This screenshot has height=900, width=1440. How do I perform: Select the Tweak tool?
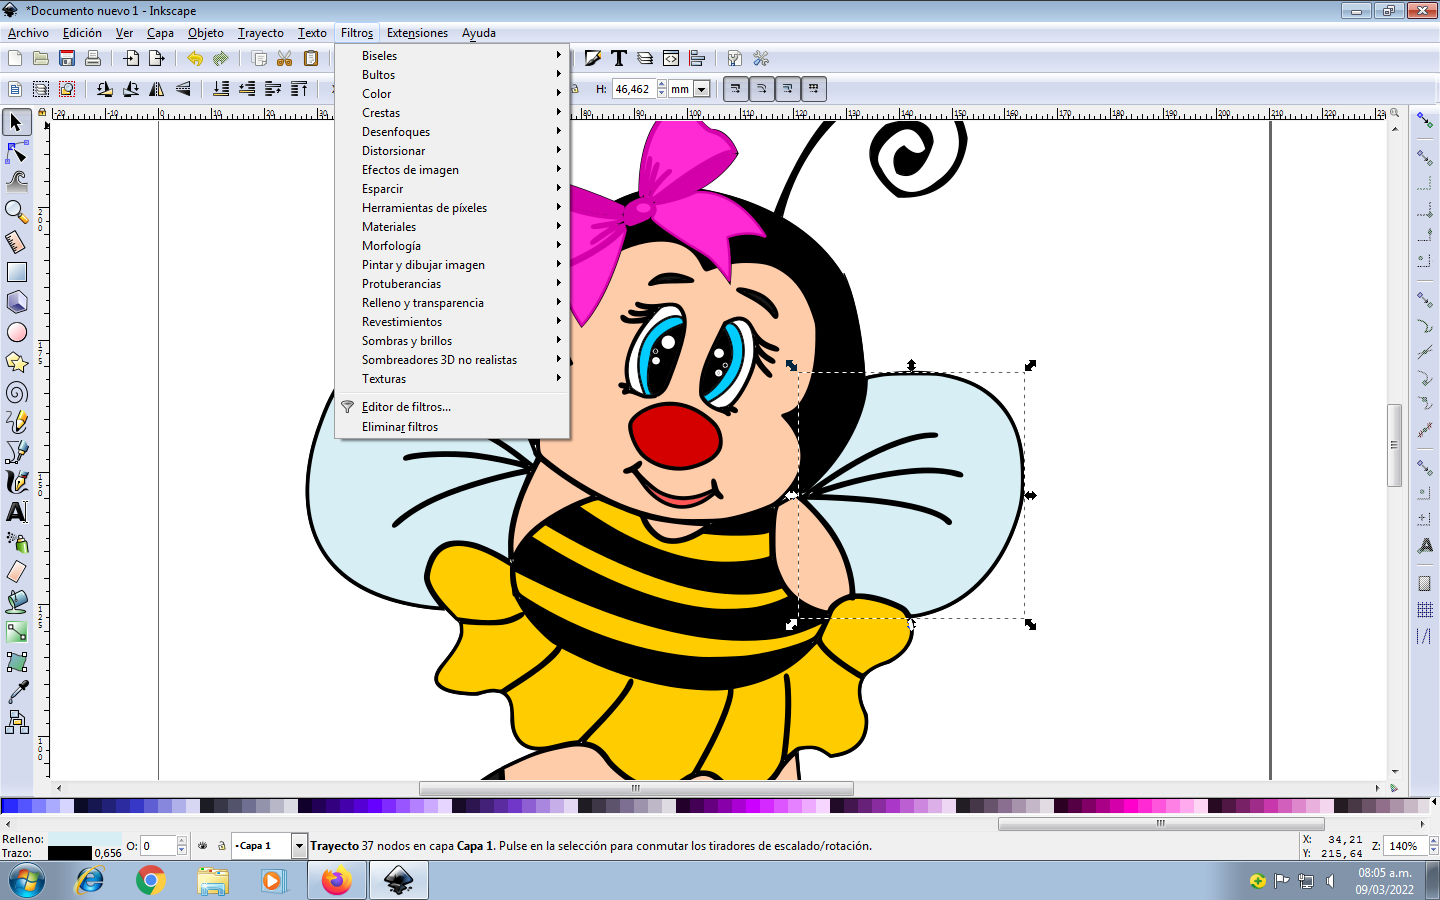click(x=16, y=182)
